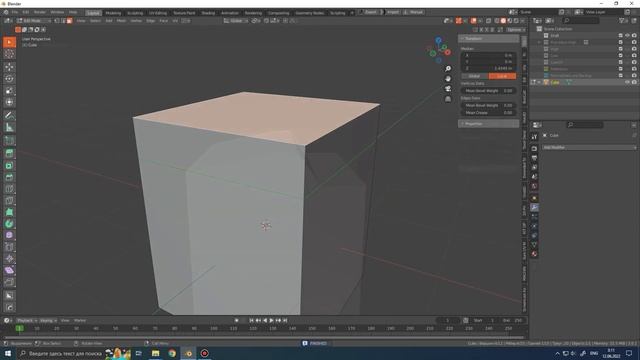Toggle Cube visibility eye in Outliner
640x360 pixels.
tap(627, 82)
